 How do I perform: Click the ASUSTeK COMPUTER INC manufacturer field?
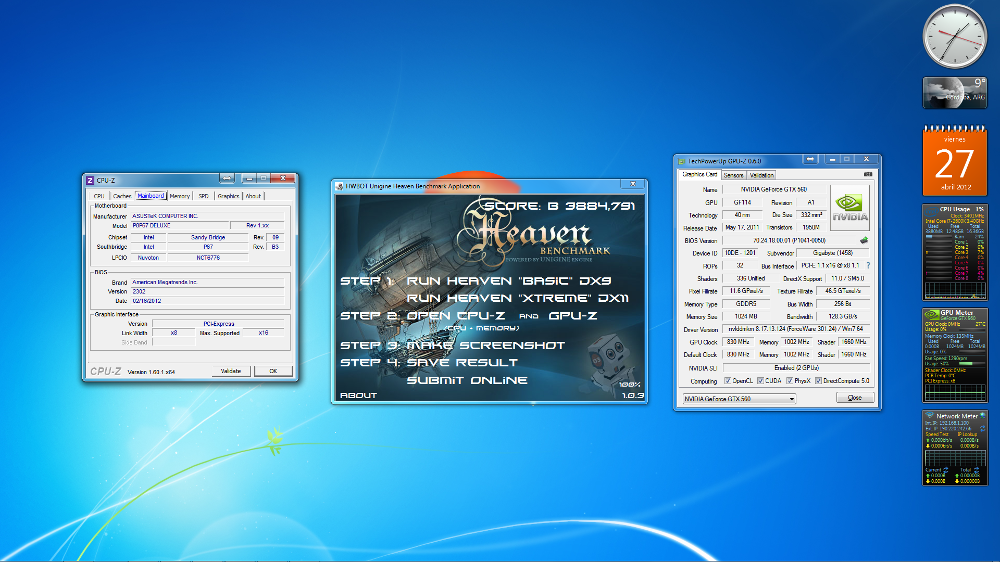click(207, 216)
